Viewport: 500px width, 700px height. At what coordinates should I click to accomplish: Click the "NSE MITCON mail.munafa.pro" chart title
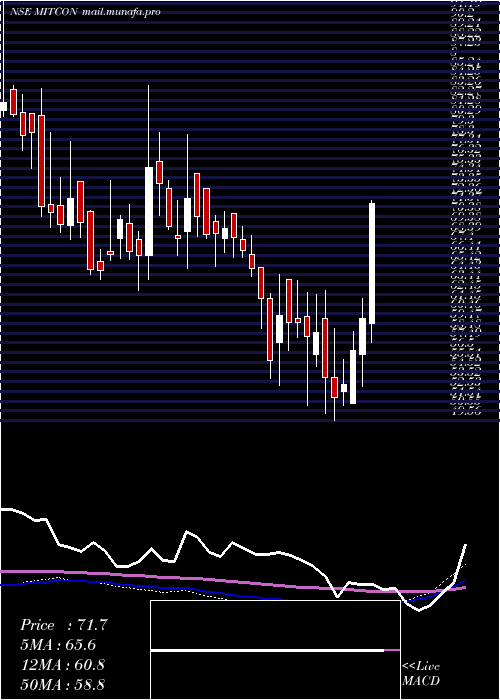[x=85, y=12]
